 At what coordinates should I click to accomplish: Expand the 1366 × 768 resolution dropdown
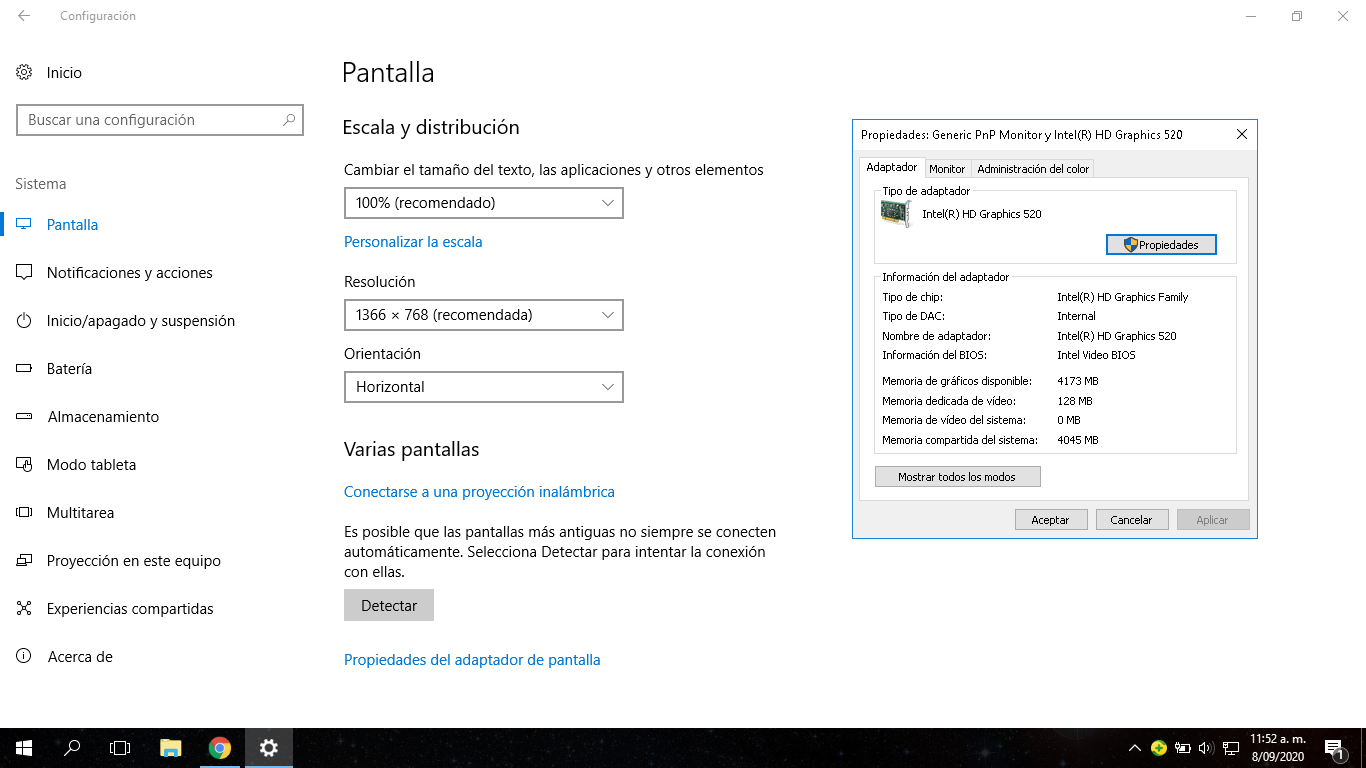[x=484, y=315]
